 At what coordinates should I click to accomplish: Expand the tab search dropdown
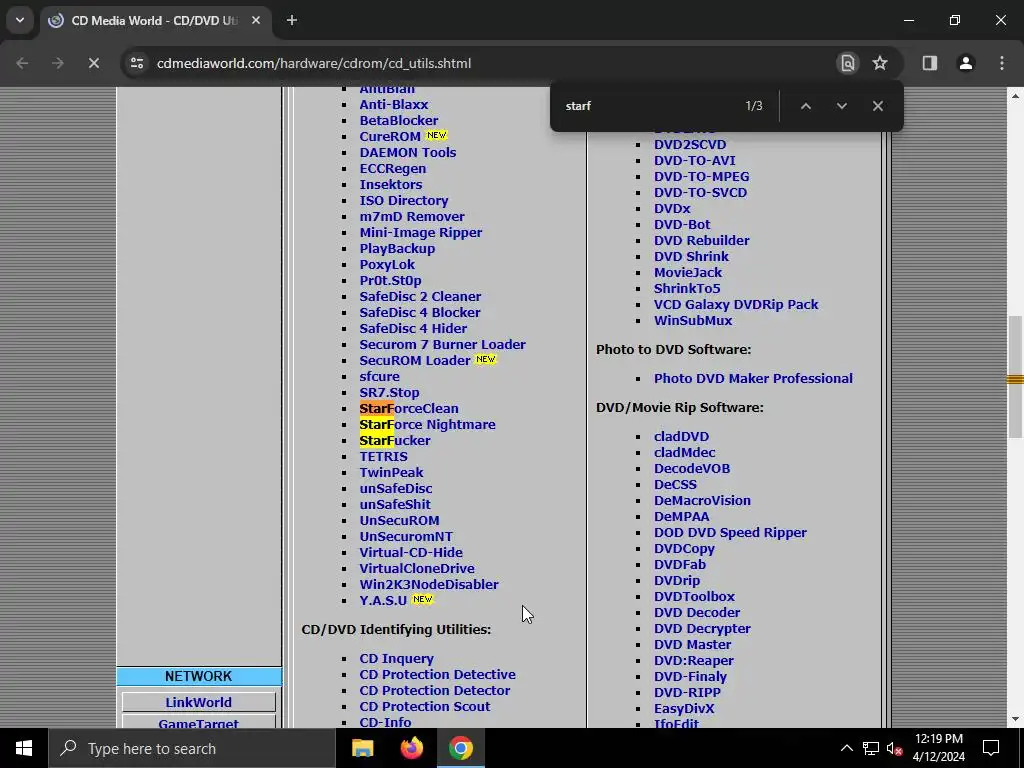[20, 20]
